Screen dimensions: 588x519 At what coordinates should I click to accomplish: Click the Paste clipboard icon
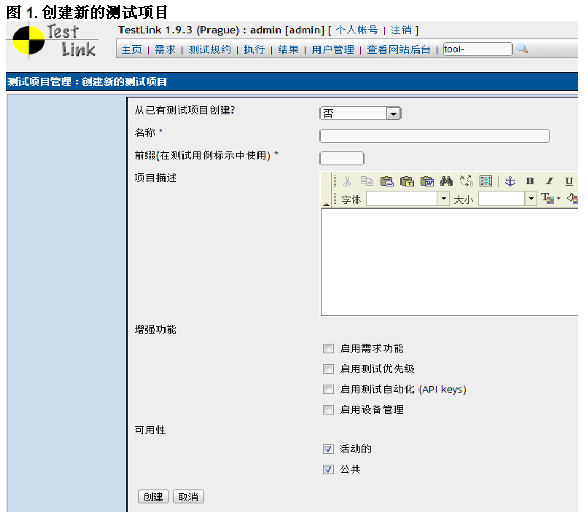coord(387,182)
